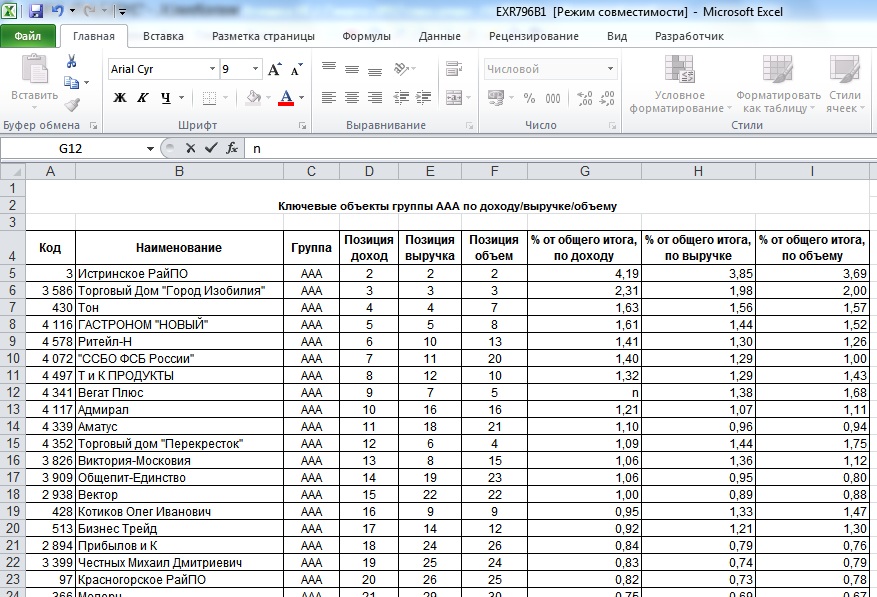This screenshot has width=877, height=597.
Task: Click the decrease indent icon
Action: [x=401, y=98]
